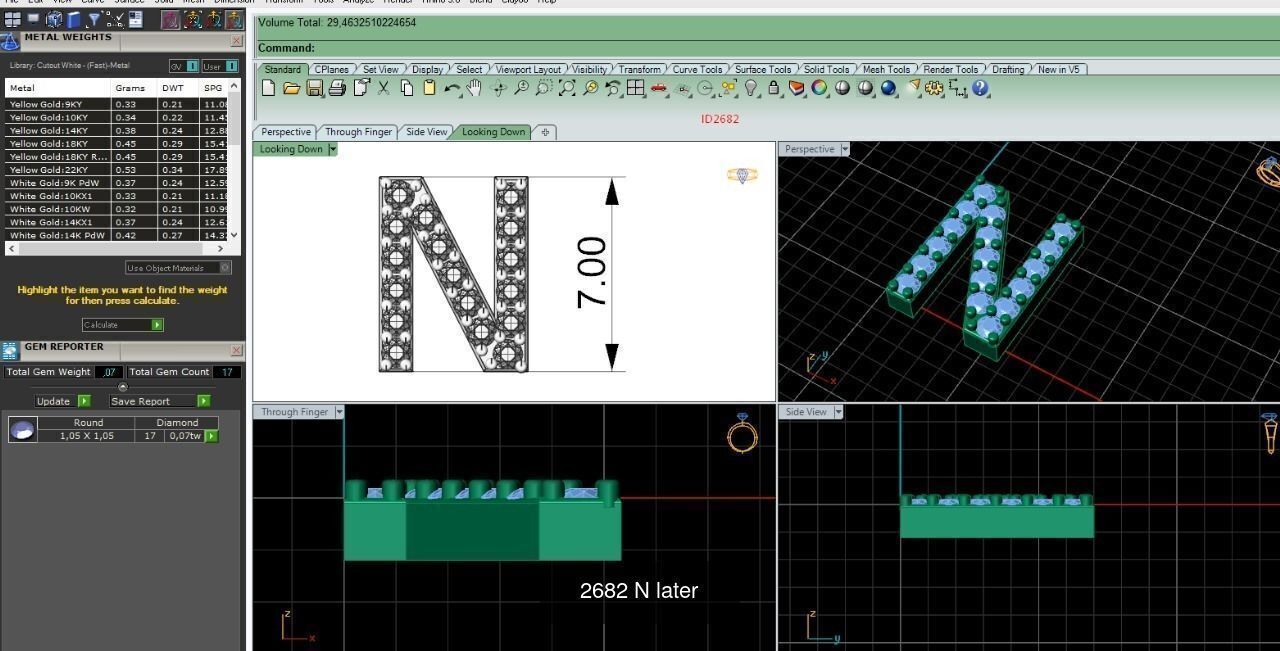Viewport: 1280px width, 651px height.
Task: Open the Curve Tools tab
Action: [697, 69]
